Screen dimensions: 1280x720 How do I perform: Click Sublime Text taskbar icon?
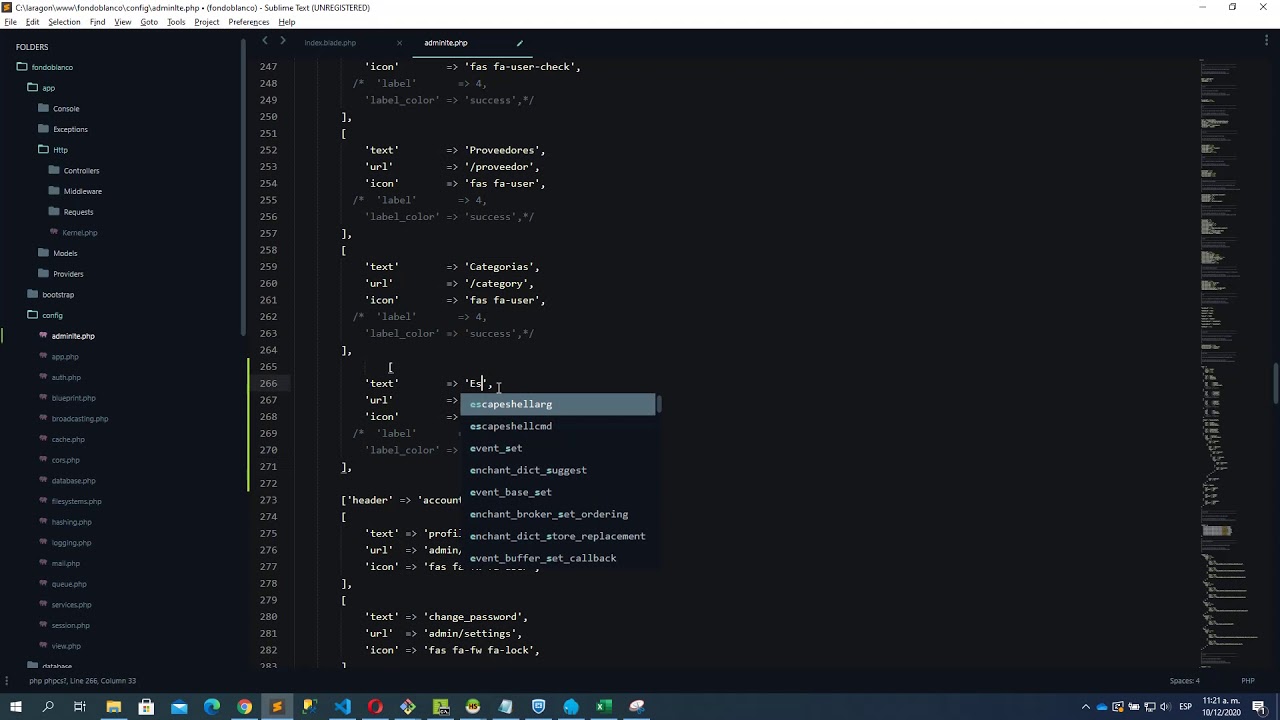tap(277, 707)
